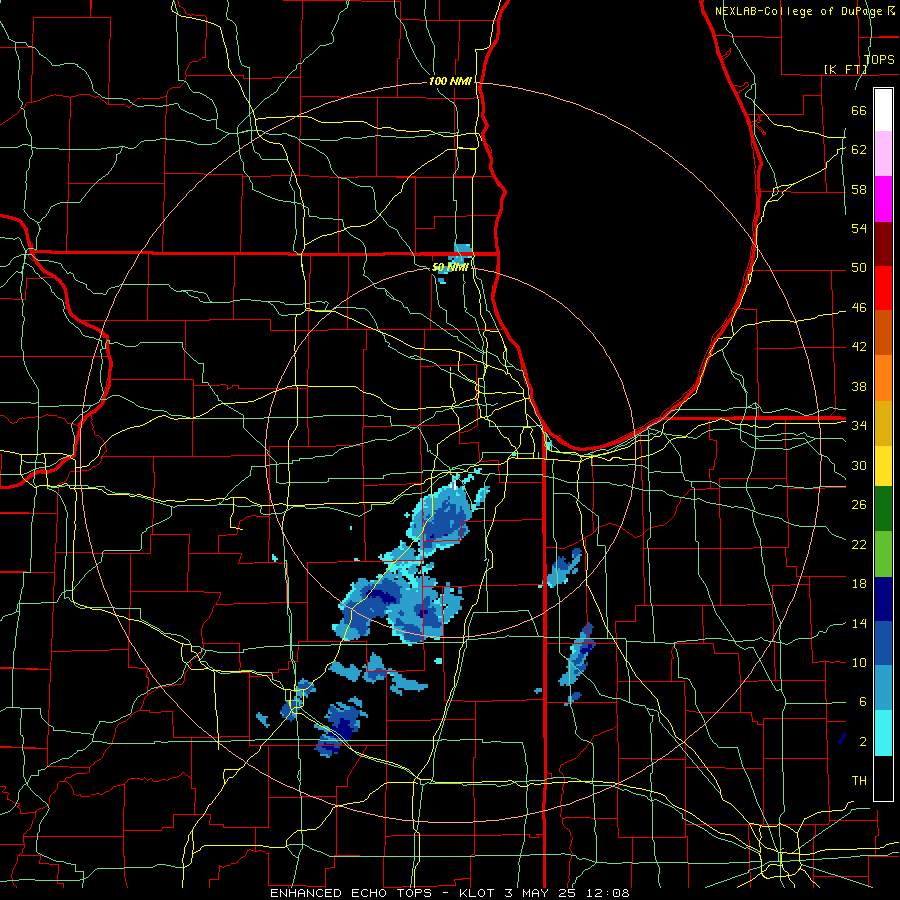Click the legend value "66"
900x900 pixels.
[x=859, y=110]
